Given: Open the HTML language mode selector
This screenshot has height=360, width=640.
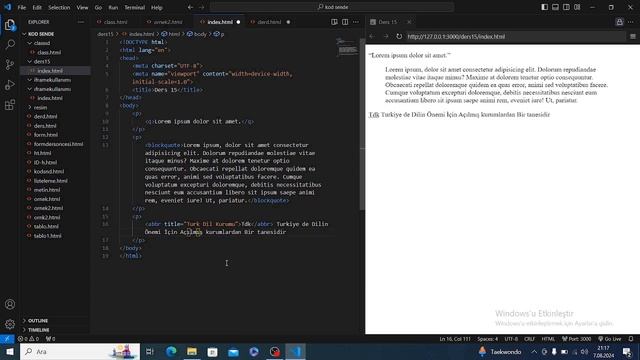Looking at the screenshot, I should coord(548,339).
